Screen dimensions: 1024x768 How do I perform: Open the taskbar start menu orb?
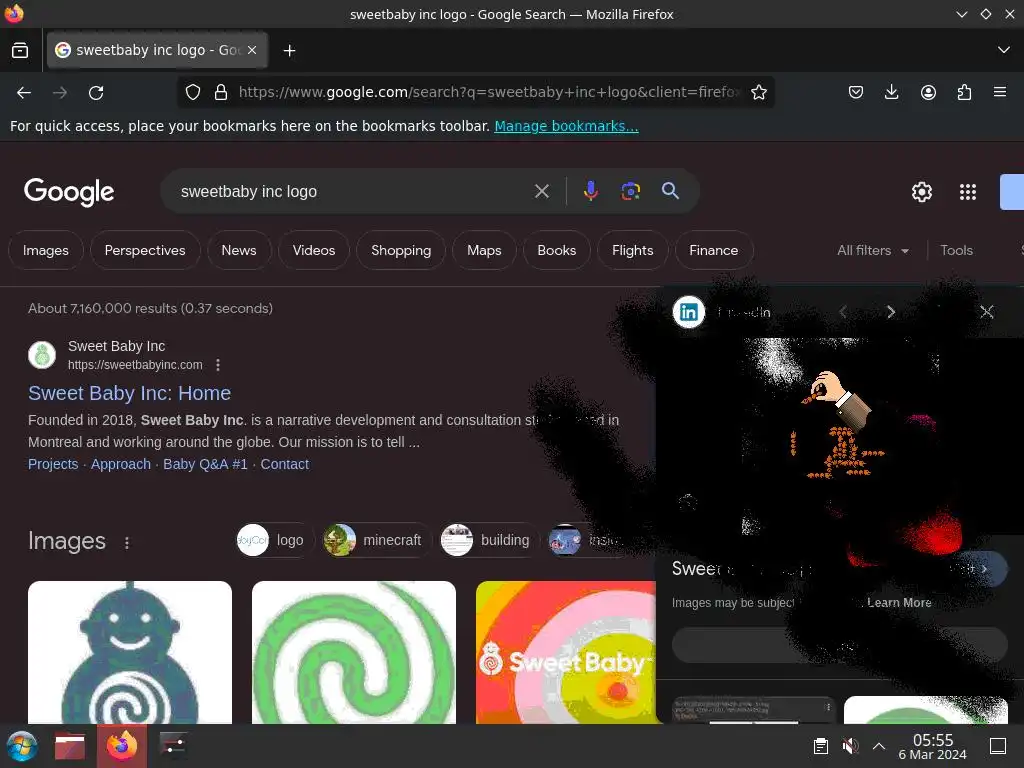pos(22,746)
